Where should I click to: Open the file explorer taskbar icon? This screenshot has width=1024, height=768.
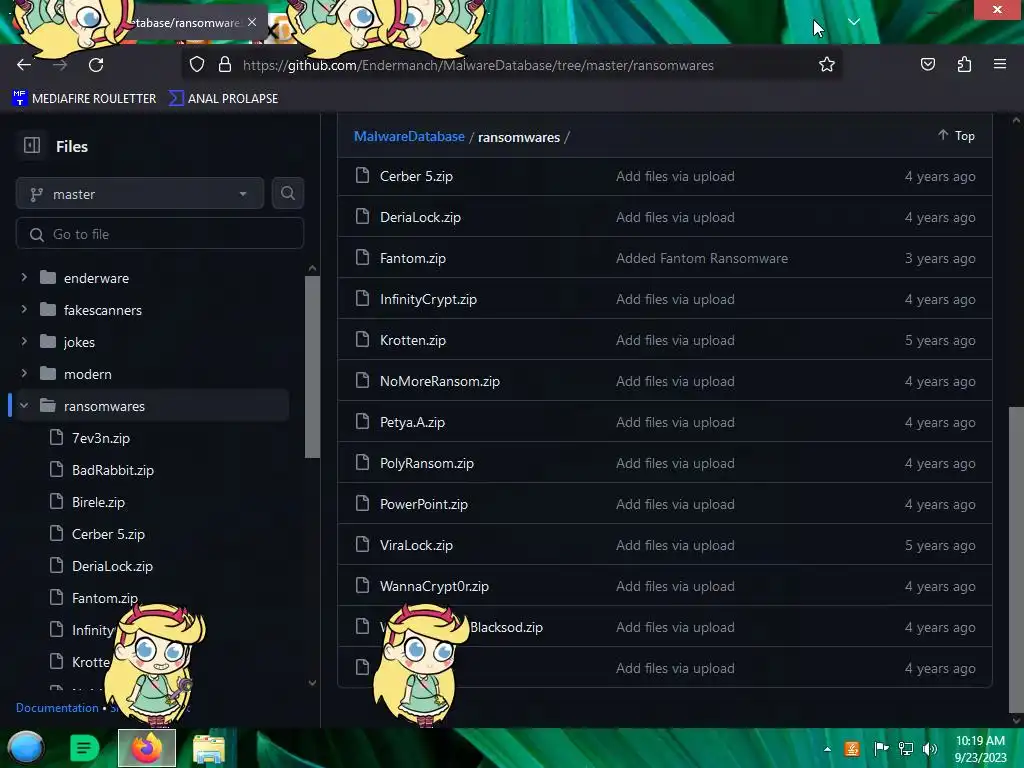209,750
